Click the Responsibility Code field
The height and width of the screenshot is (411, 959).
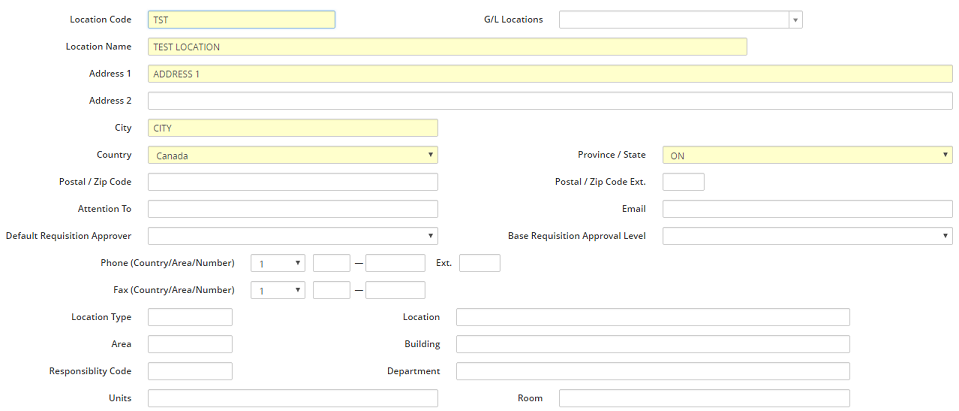[x=190, y=371]
